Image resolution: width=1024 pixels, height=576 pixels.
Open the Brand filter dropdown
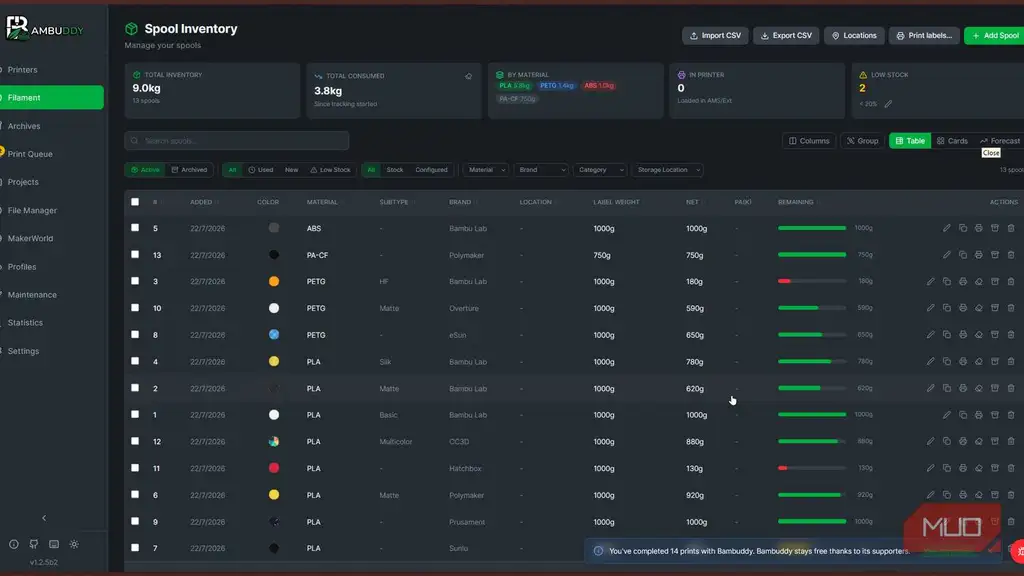[x=541, y=170]
